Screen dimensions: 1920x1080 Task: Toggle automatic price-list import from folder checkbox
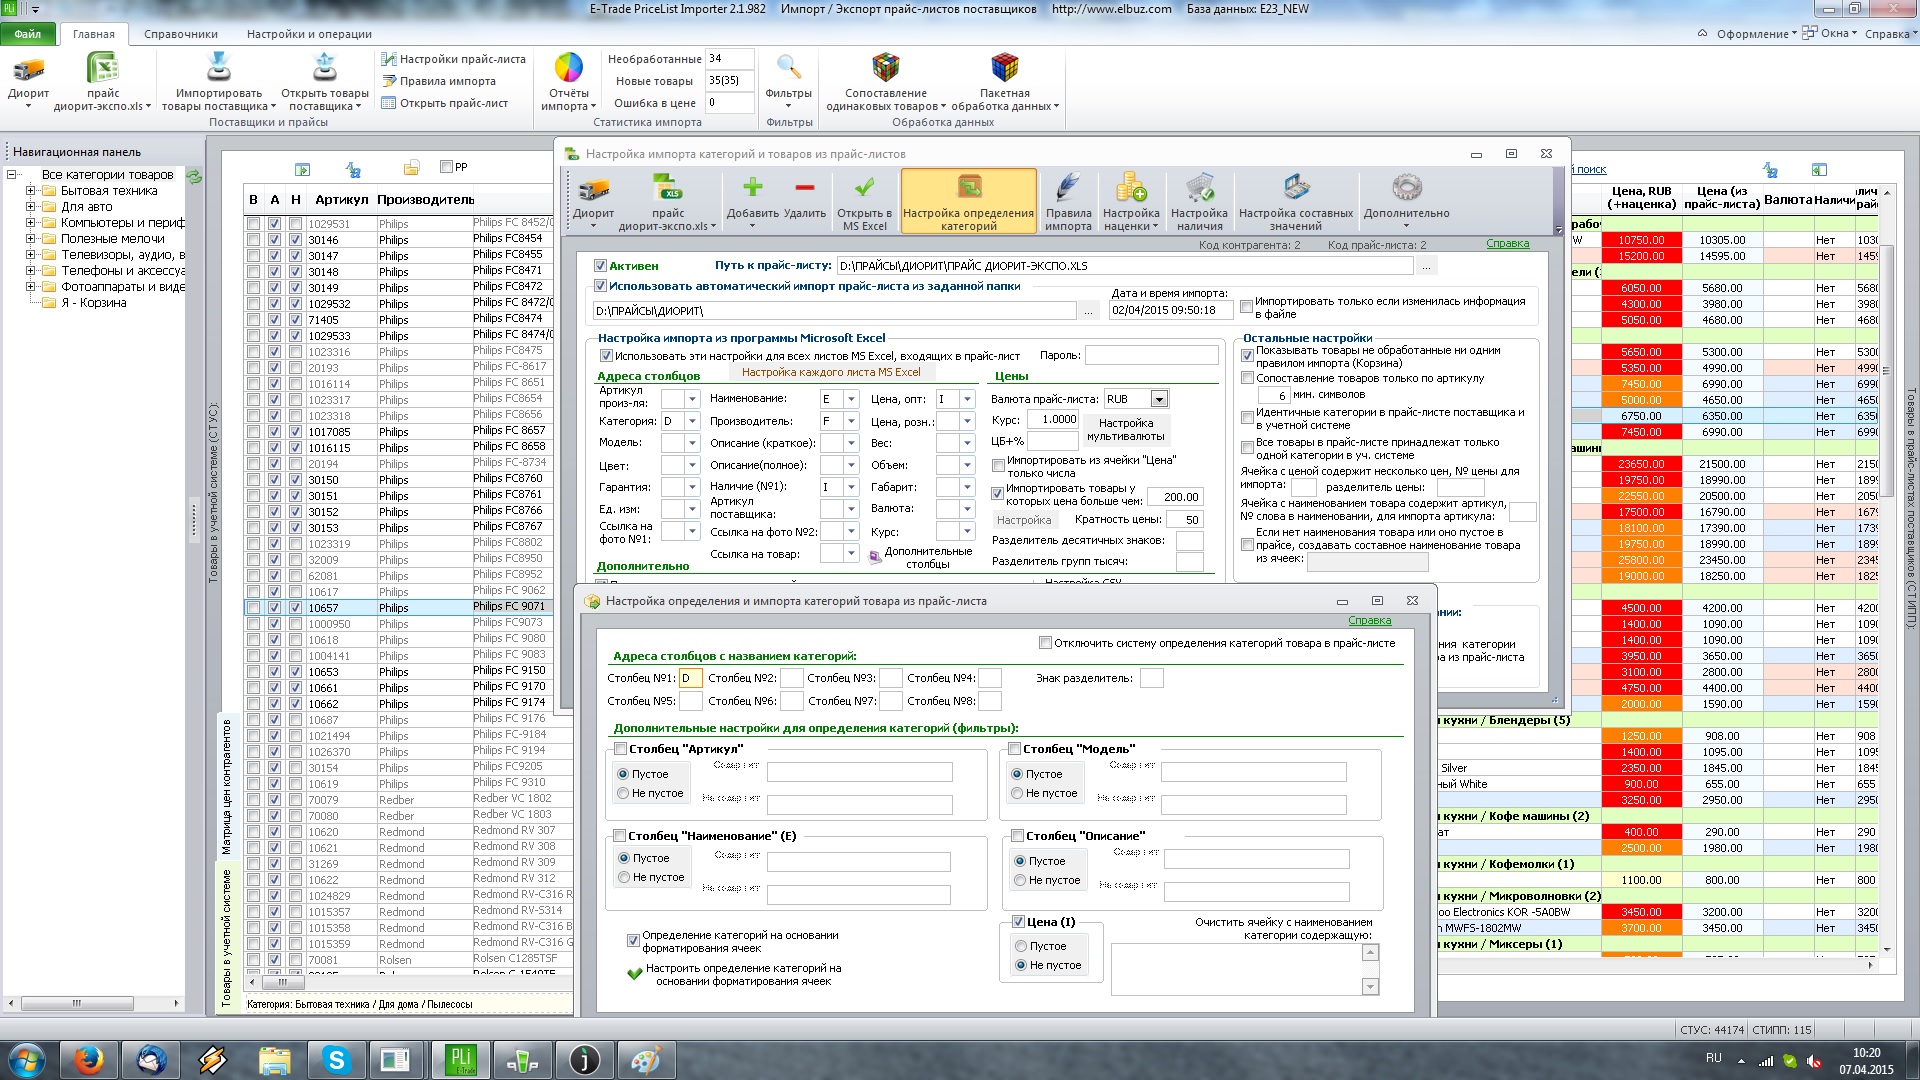600,286
